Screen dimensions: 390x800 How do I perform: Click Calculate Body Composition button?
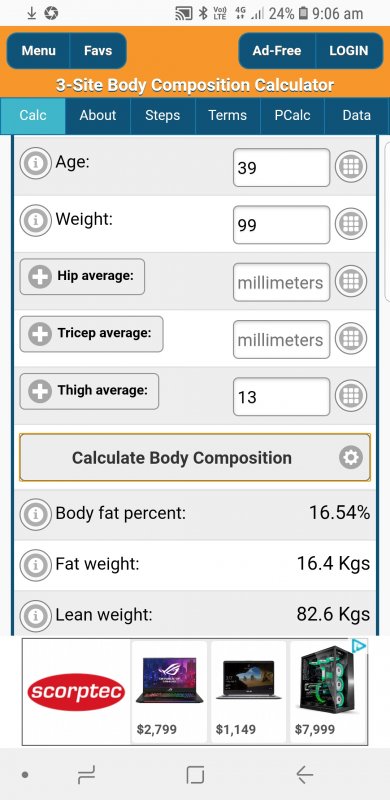195,458
